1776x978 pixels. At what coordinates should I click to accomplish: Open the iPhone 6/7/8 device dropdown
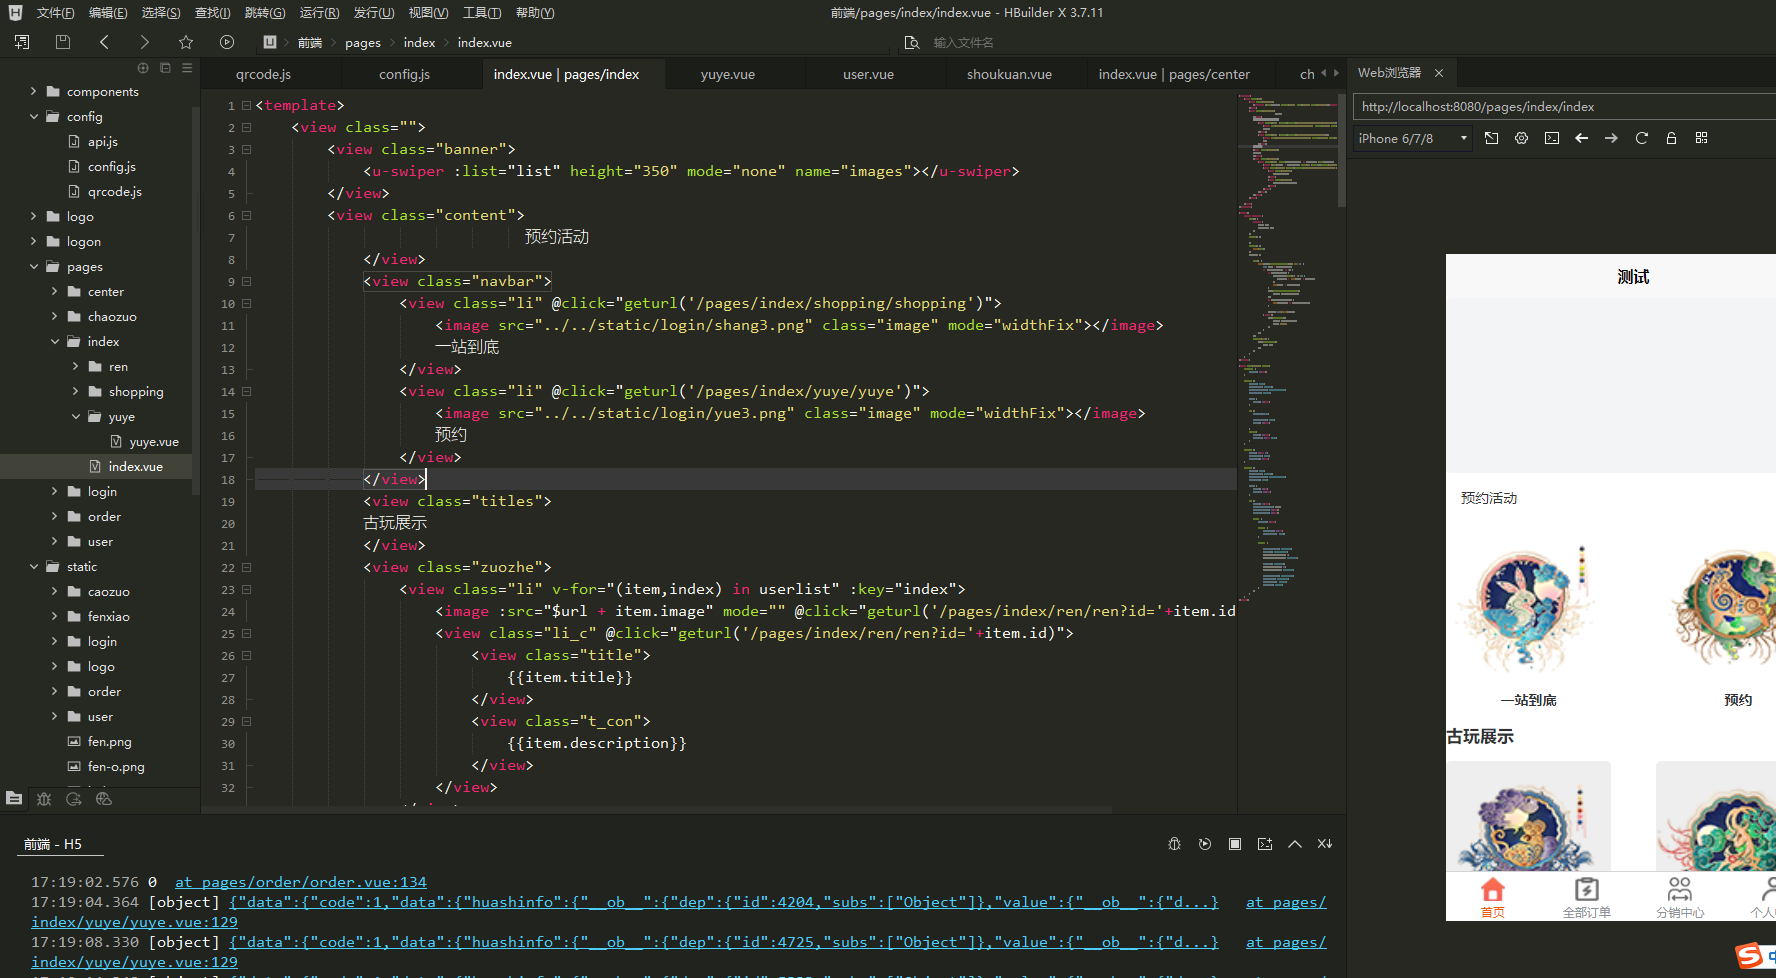[1412, 138]
